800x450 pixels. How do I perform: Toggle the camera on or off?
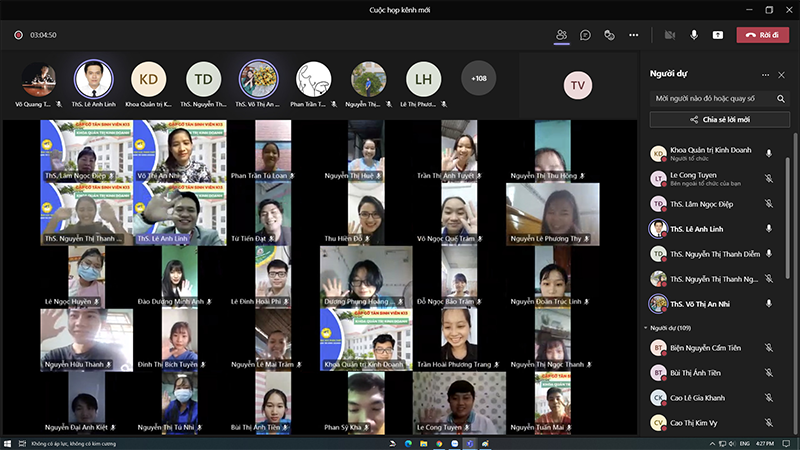tap(669, 34)
